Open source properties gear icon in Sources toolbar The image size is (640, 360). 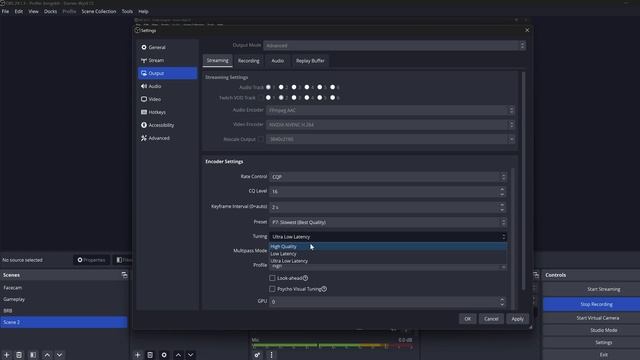click(x=164, y=355)
